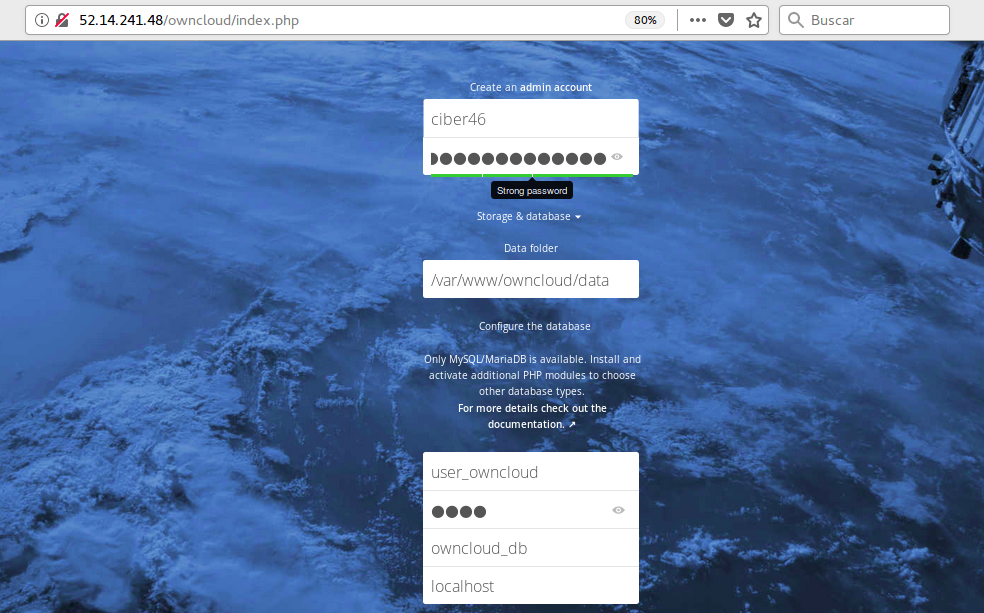The image size is (984, 613).
Task: Show the admin password with eye icon
Action: (617, 157)
